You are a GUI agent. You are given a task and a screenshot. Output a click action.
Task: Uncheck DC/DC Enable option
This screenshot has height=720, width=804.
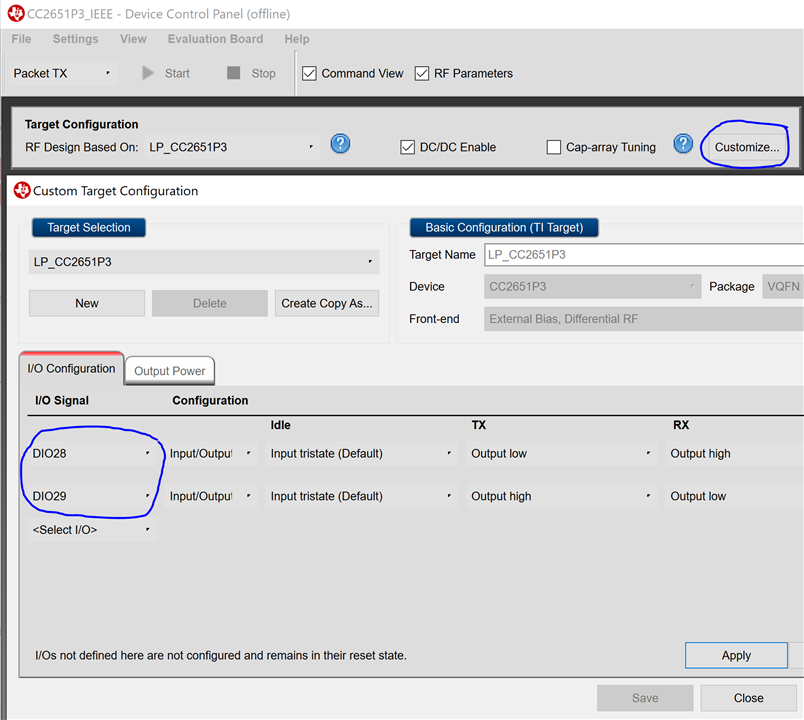tap(407, 147)
